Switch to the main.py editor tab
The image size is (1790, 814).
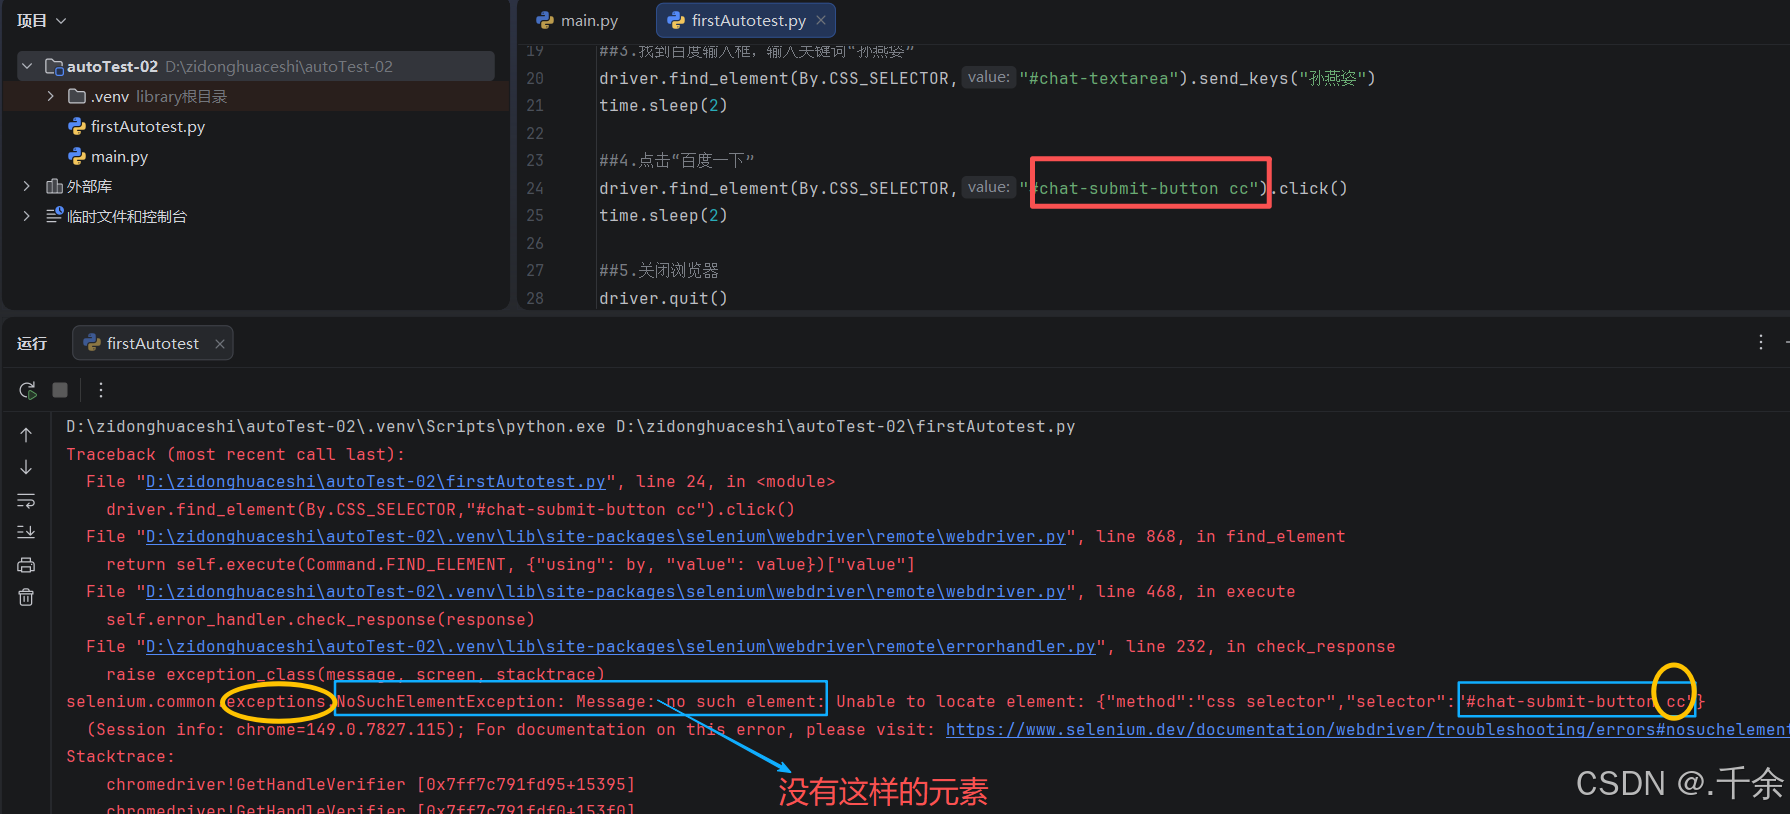(577, 20)
